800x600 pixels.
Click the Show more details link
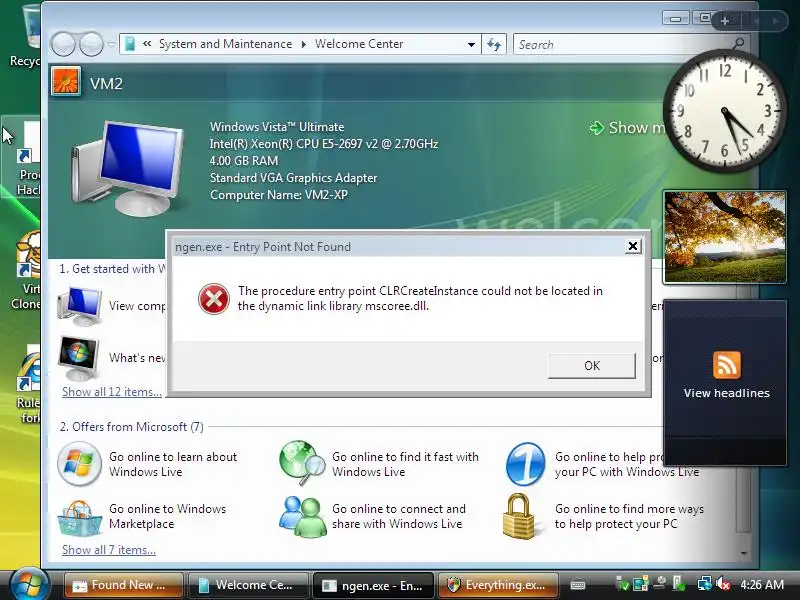(x=628, y=128)
